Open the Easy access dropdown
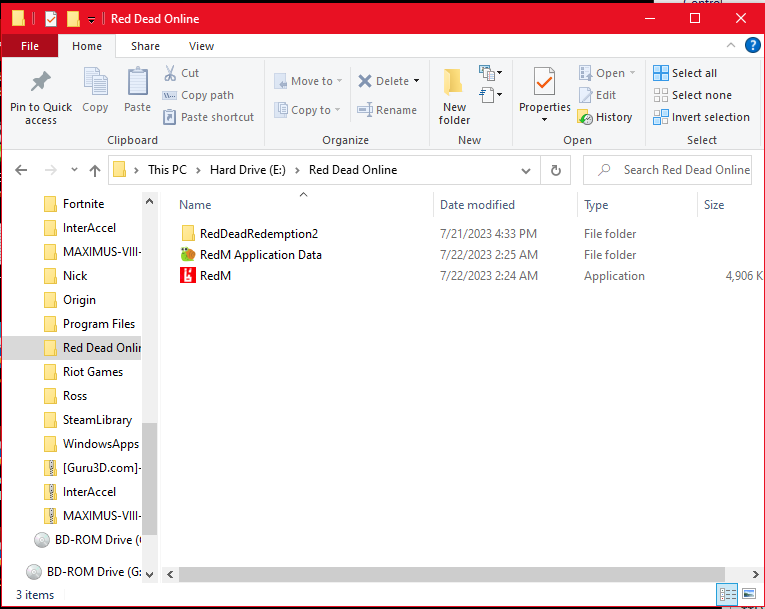 491,95
